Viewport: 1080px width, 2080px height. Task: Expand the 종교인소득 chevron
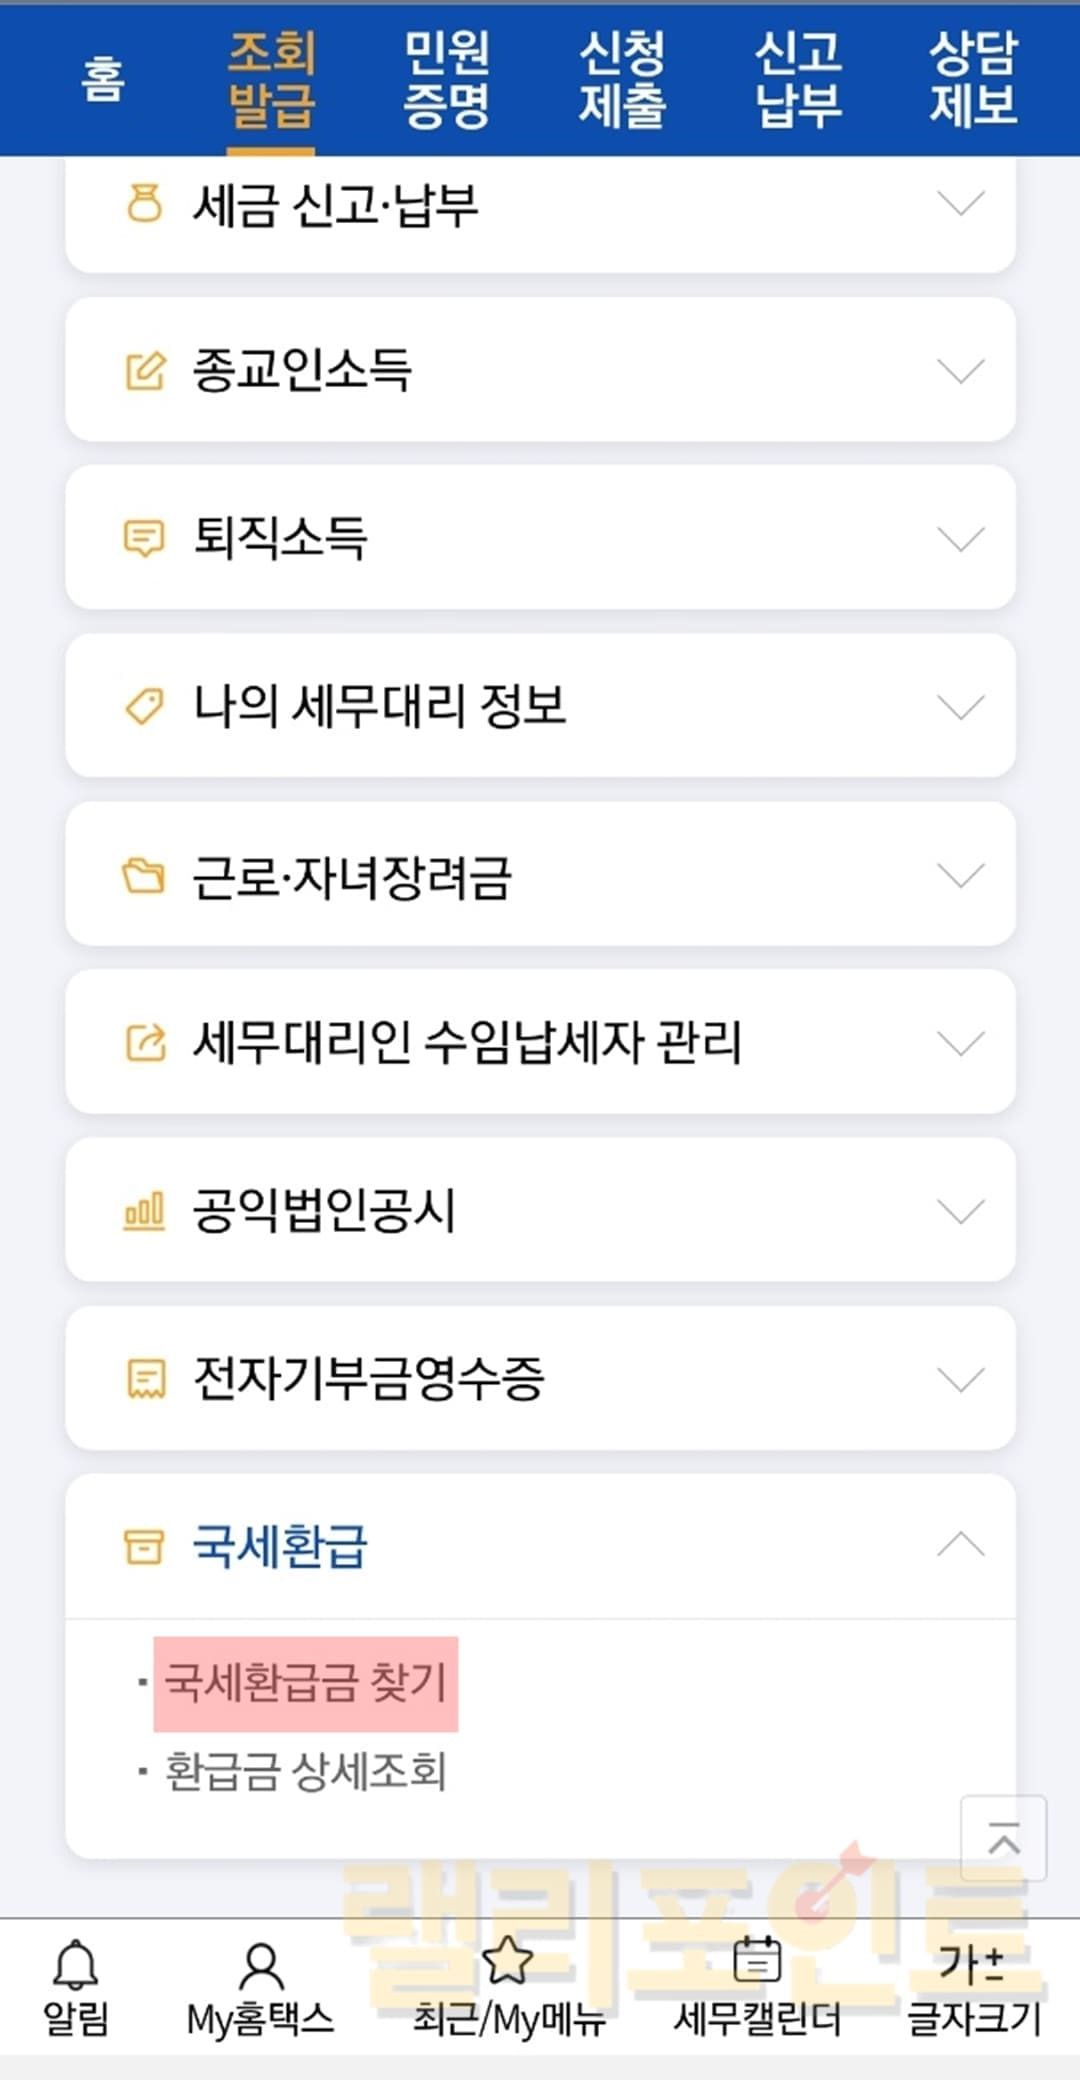(x=961, y=371)
